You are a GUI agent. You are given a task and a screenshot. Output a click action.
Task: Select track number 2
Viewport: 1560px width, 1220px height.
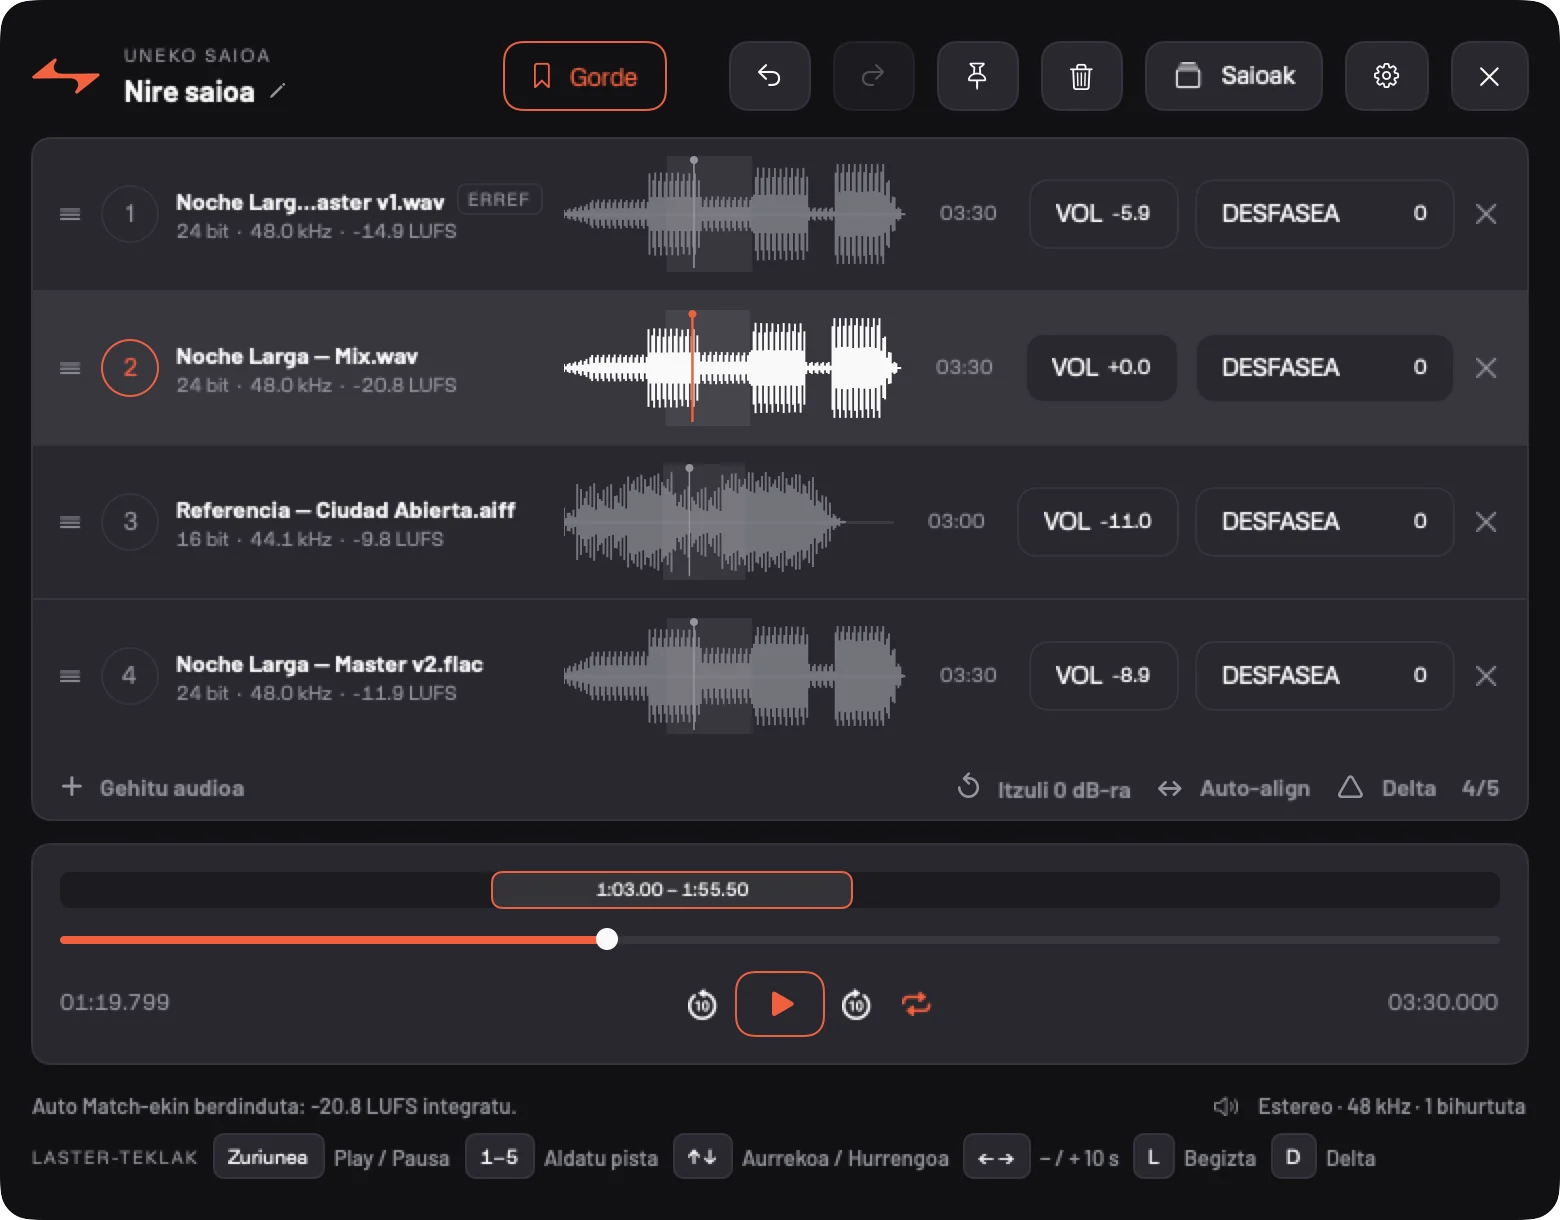130,368
